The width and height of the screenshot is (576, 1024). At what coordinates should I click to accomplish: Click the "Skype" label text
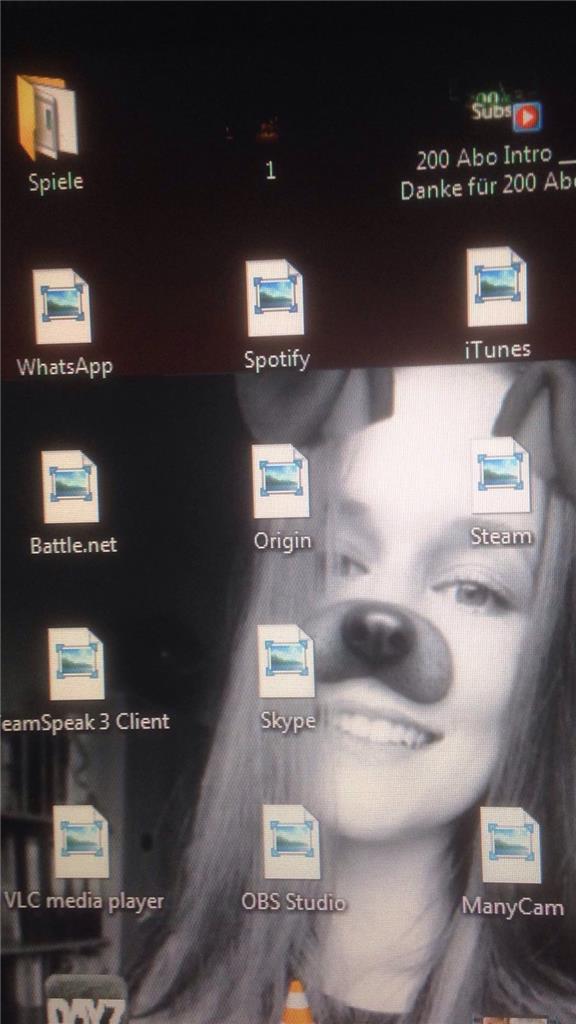pyautogui.click(x=289, y=721)
